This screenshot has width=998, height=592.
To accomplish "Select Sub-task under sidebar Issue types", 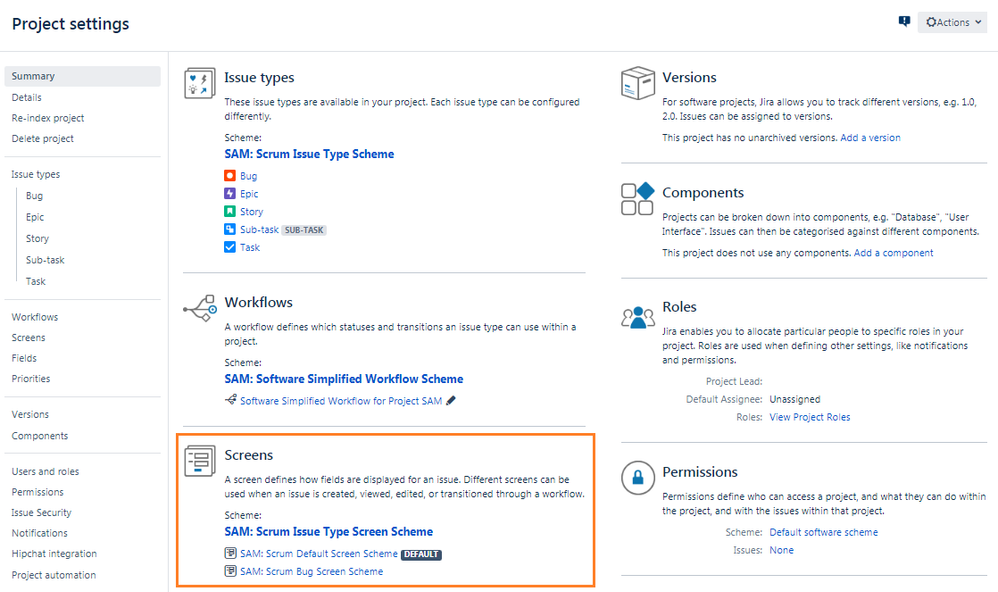I will (45, 260).
